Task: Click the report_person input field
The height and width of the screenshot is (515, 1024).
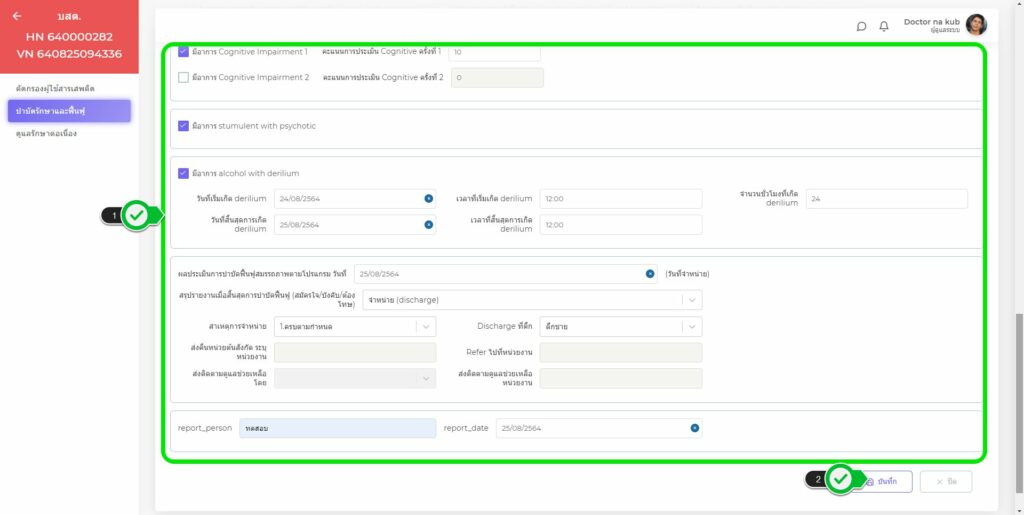Action: coord(337,428)
